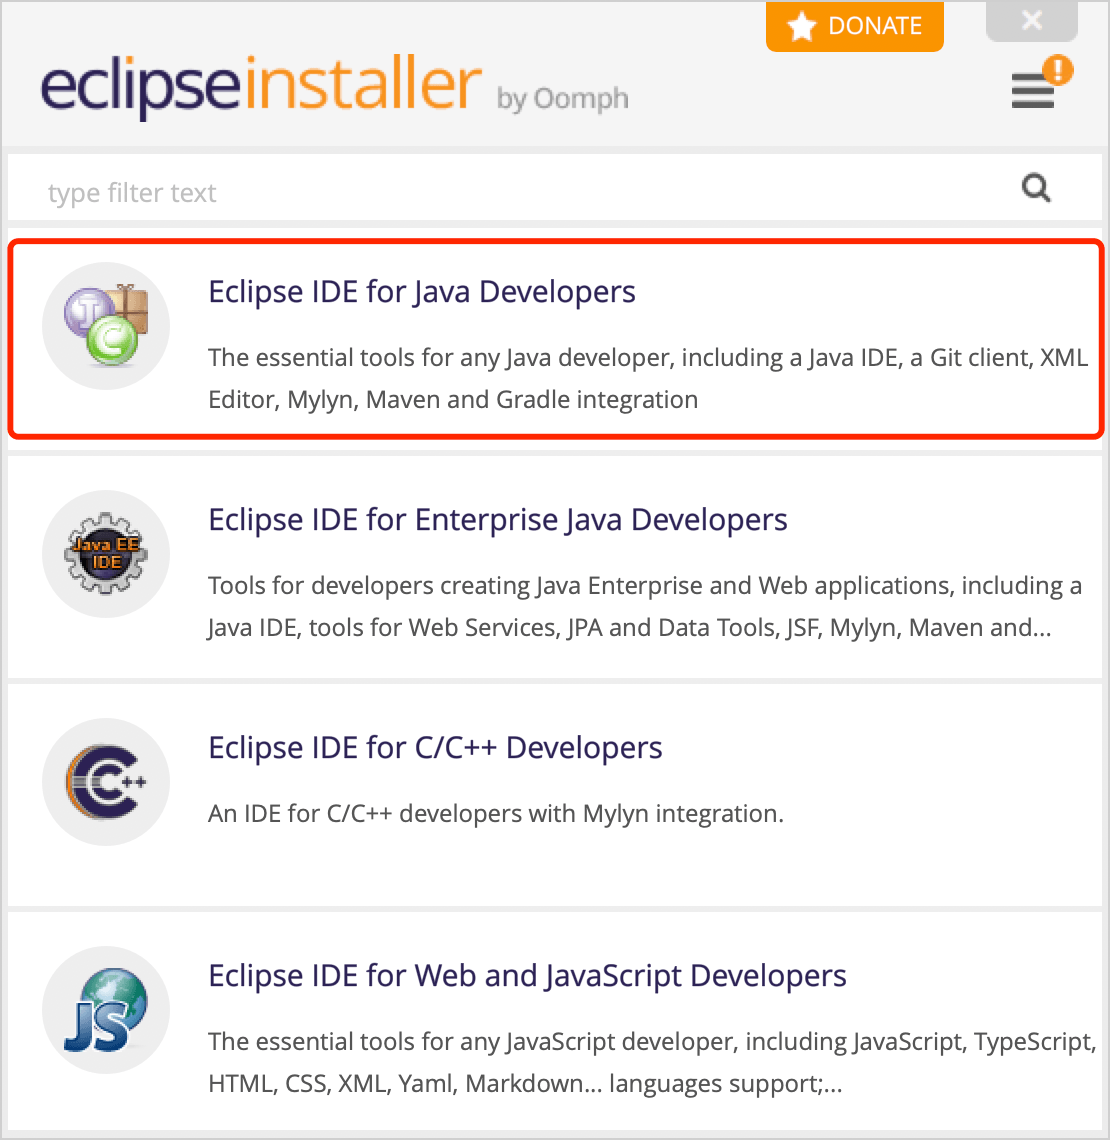Click the orange DONATE button
Screen dimensions: 1110x1140
(854, 26)
